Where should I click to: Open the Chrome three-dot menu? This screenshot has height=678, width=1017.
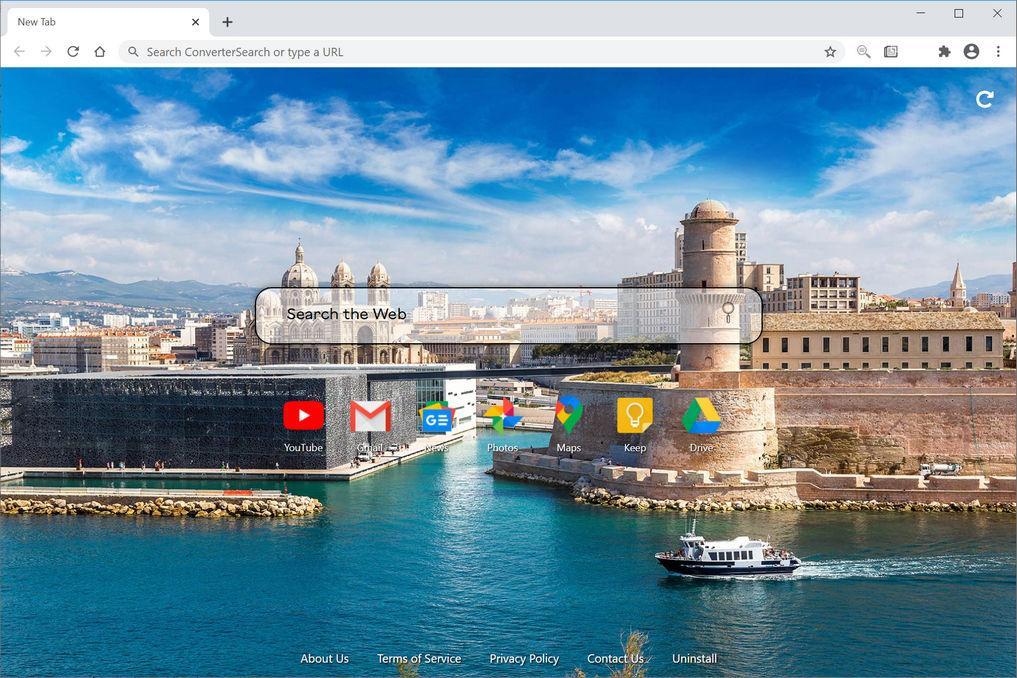coord(998,51)
